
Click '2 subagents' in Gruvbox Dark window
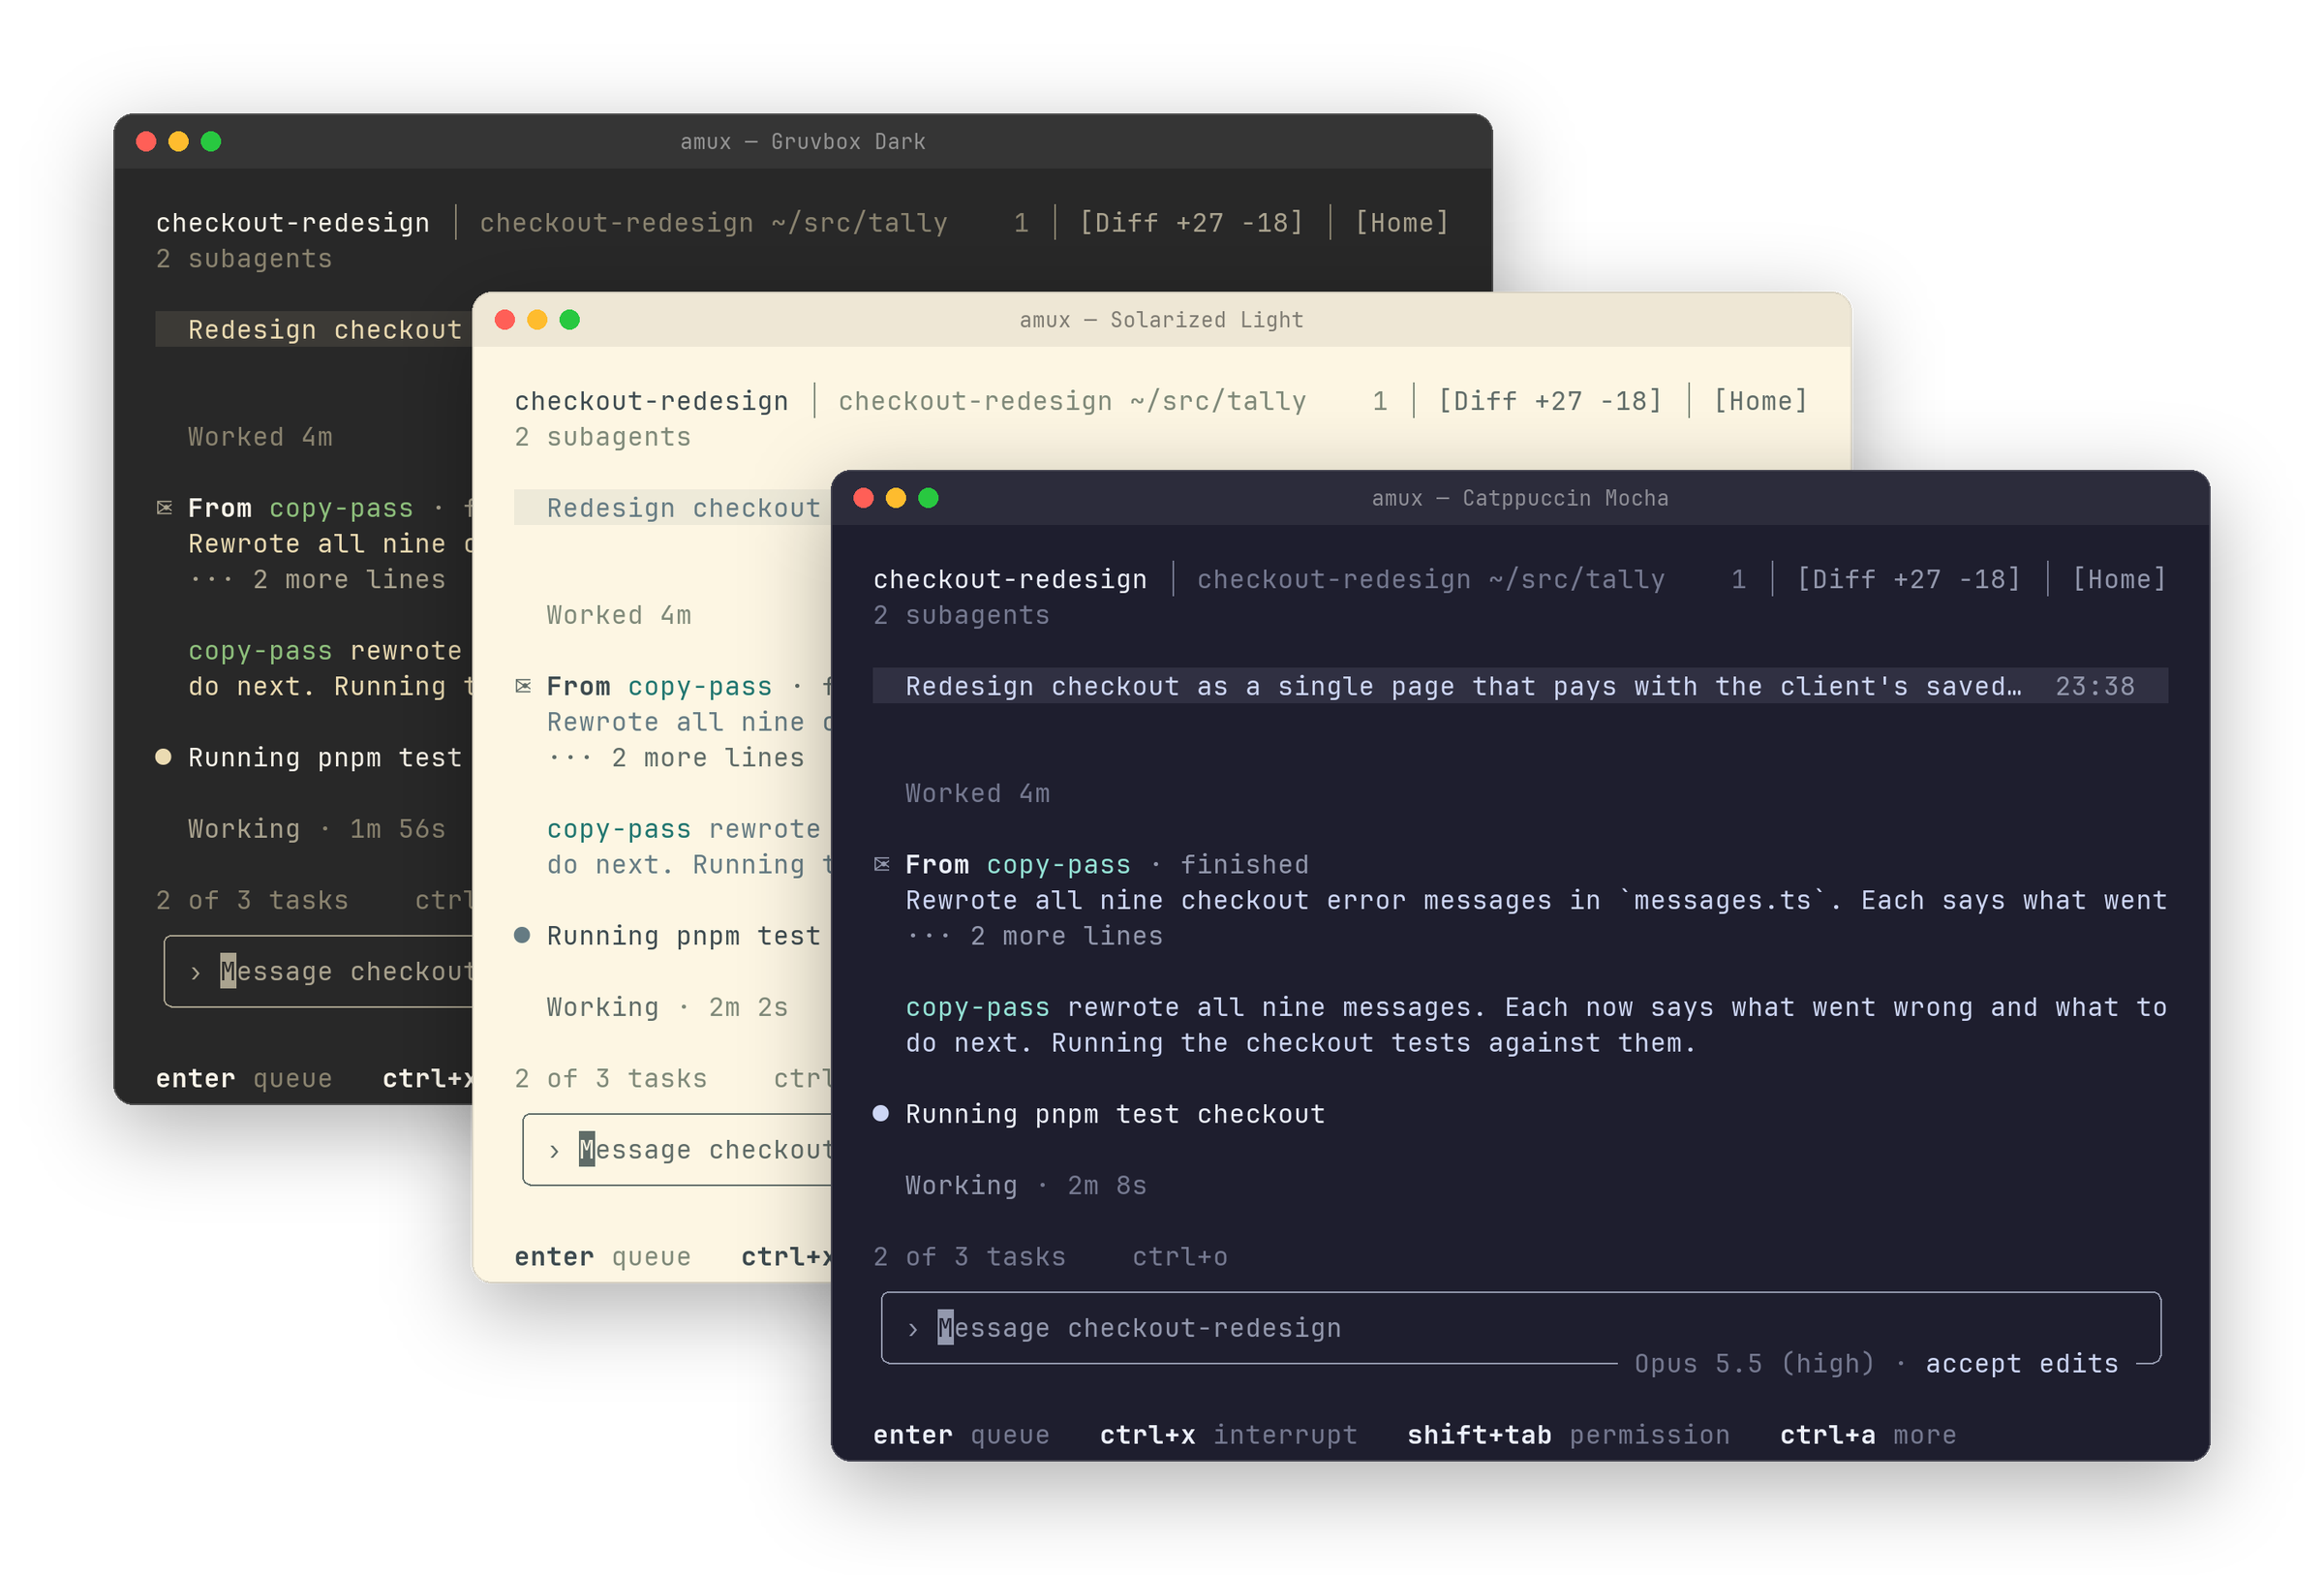(x=244, y=259)
